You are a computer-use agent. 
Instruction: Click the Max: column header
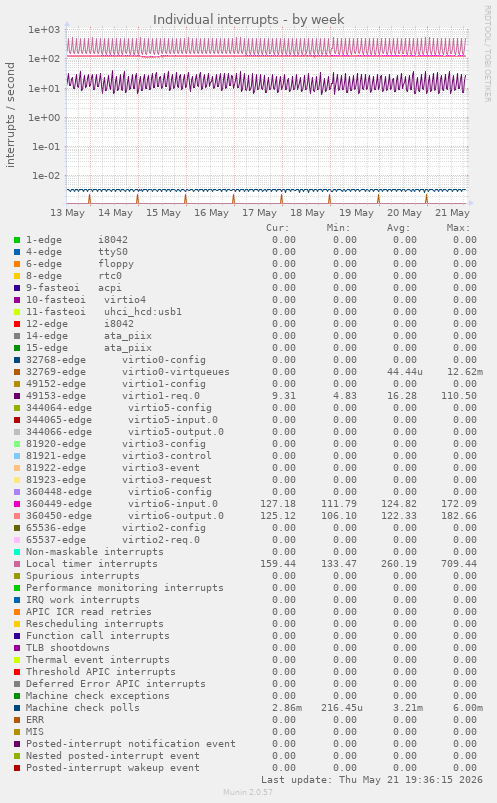(x=458, y=228)
